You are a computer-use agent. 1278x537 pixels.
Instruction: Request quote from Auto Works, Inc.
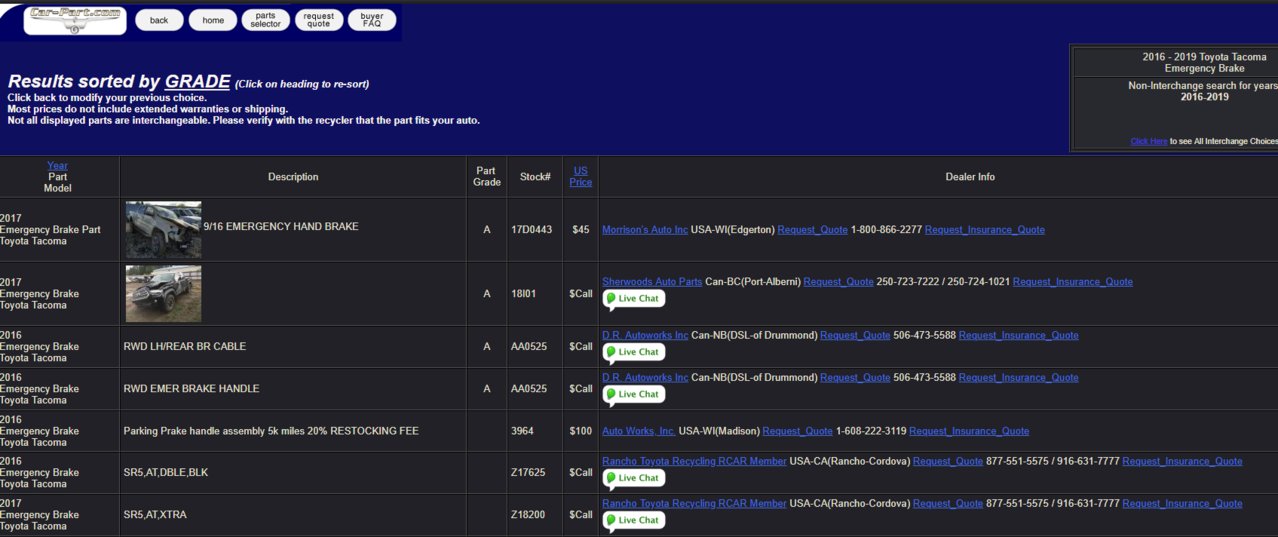tap(798, 431)
